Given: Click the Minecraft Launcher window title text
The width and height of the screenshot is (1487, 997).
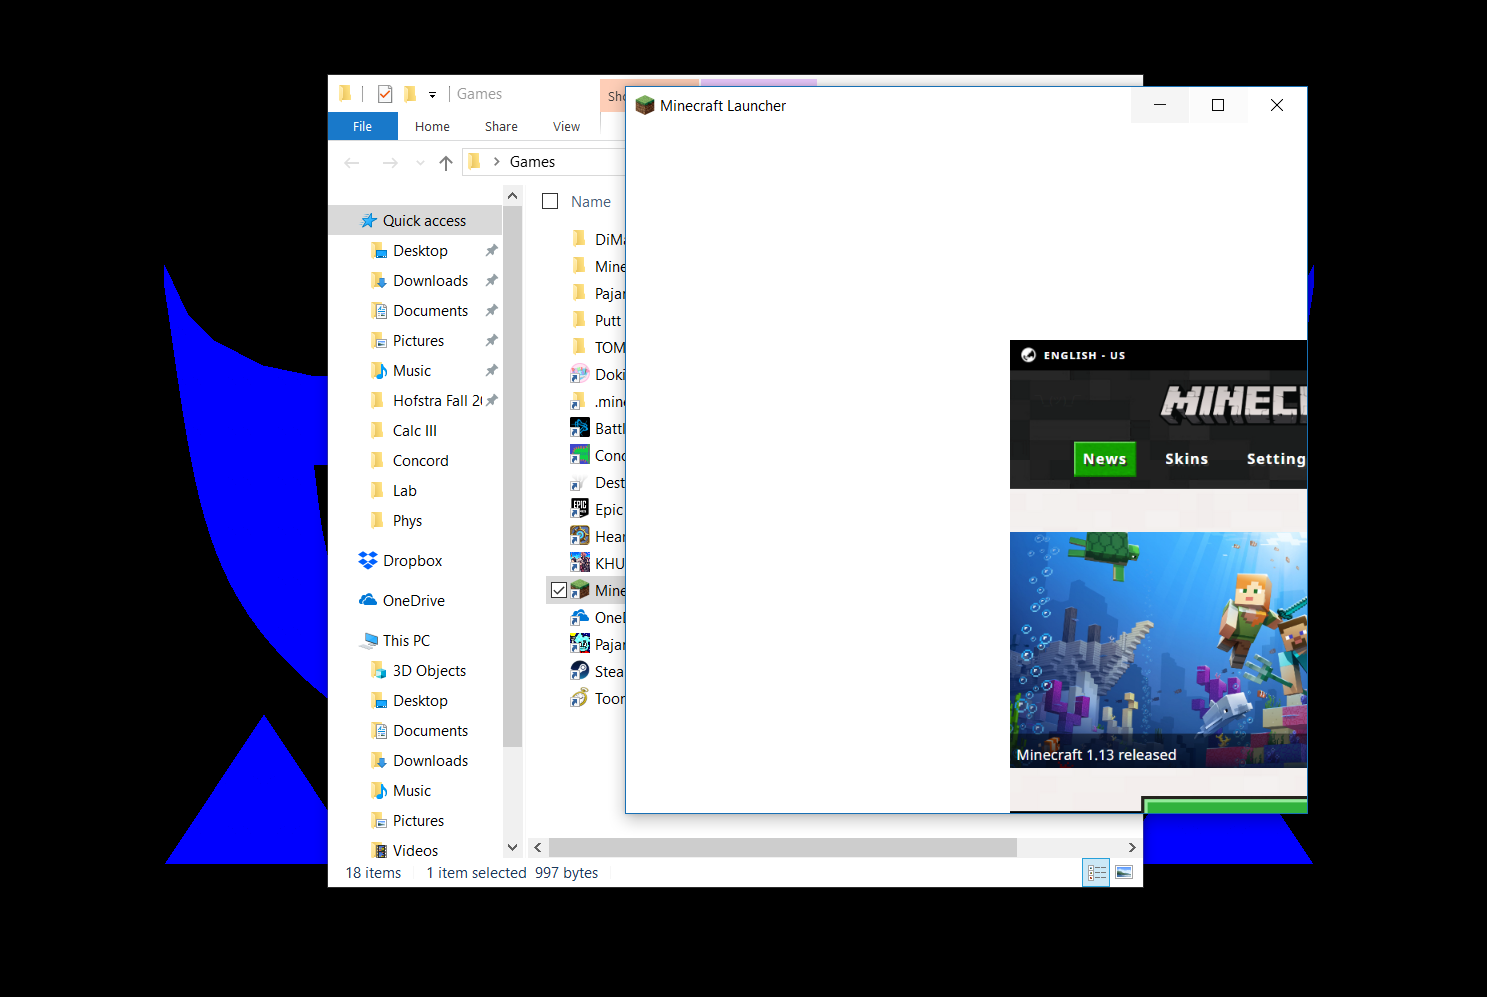Looking at the screenshot, I should click(x=723, y=106).
